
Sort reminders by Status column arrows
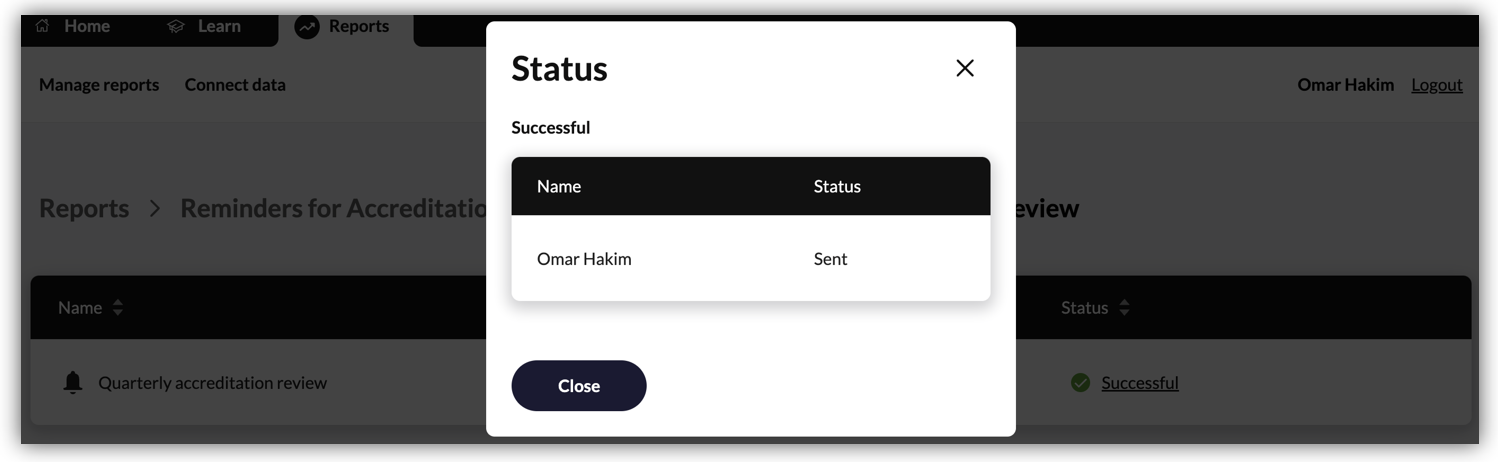[1124, 308]
